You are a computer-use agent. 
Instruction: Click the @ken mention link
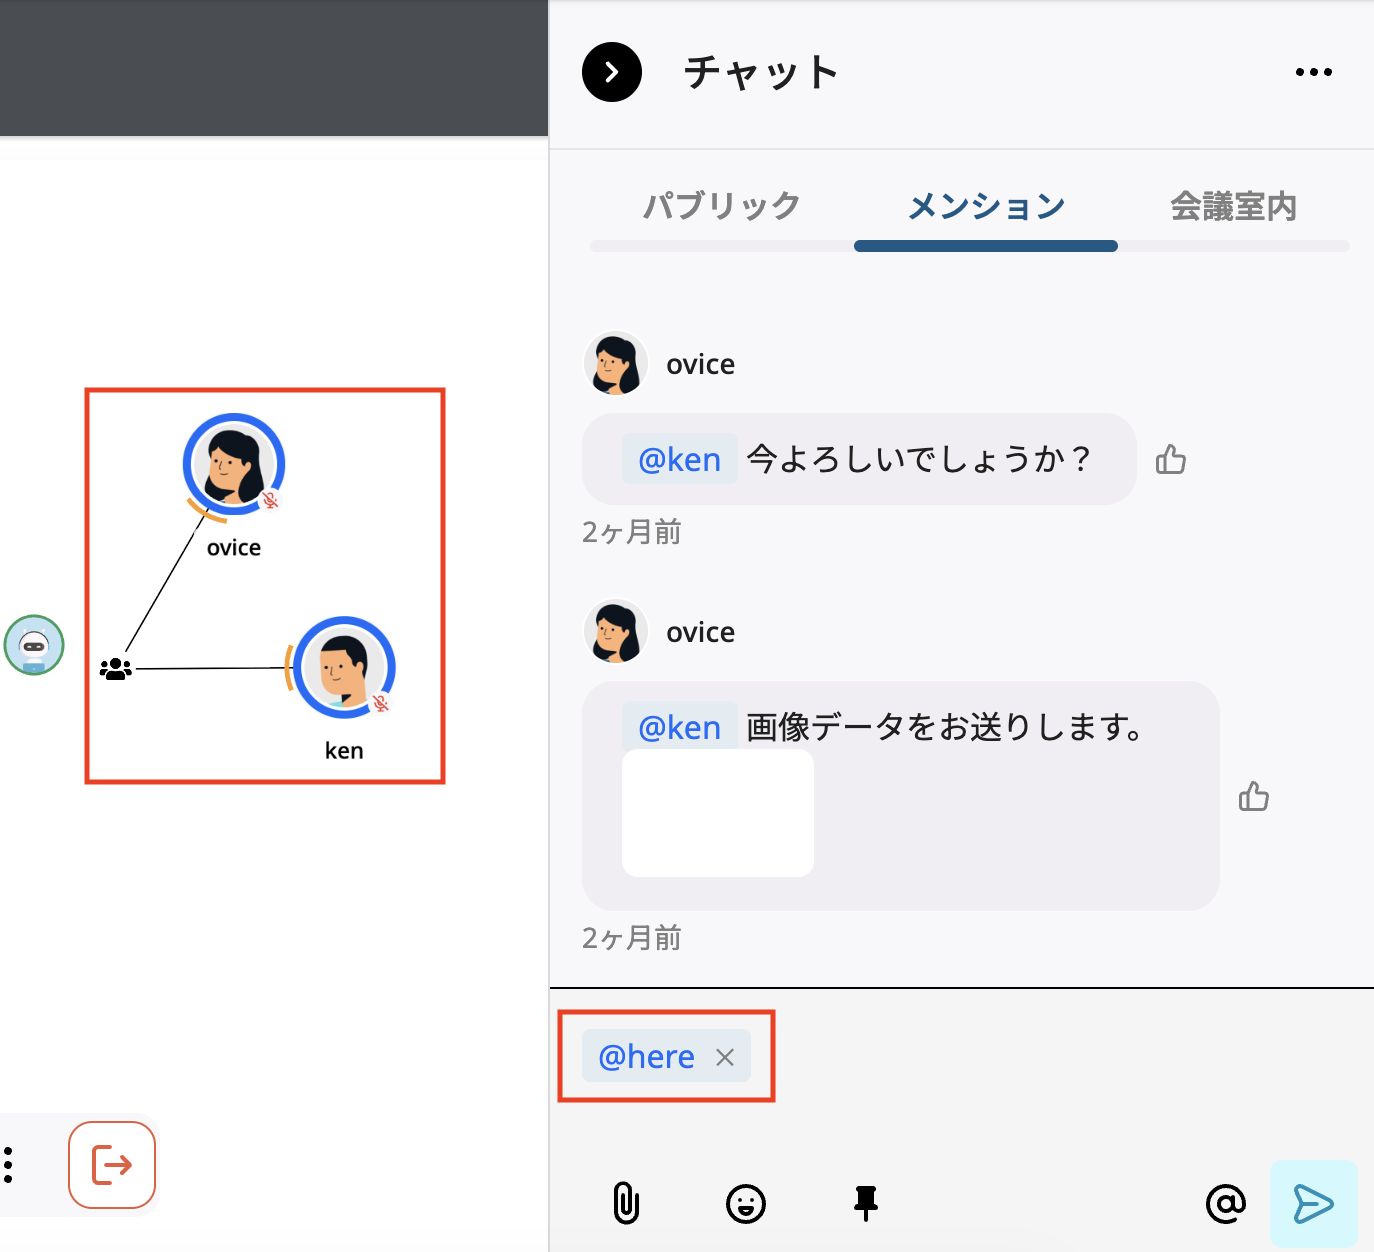[x=679, y=459]
